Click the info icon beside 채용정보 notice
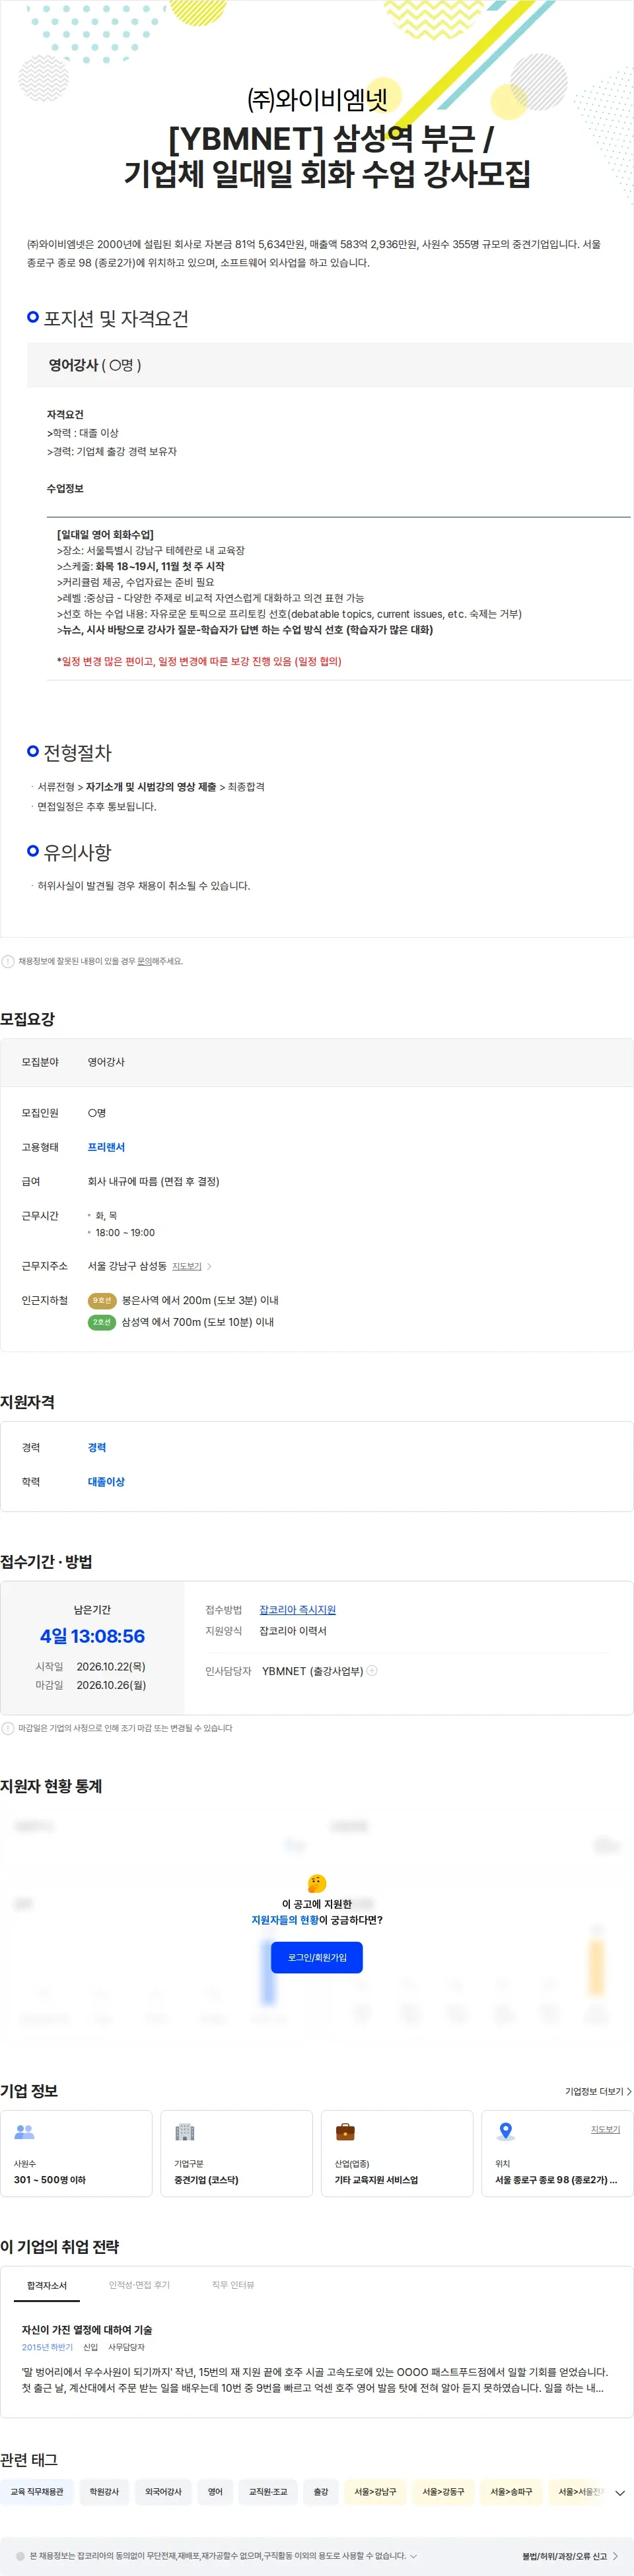Screen dimensions: 634x2576 [8, 961]
